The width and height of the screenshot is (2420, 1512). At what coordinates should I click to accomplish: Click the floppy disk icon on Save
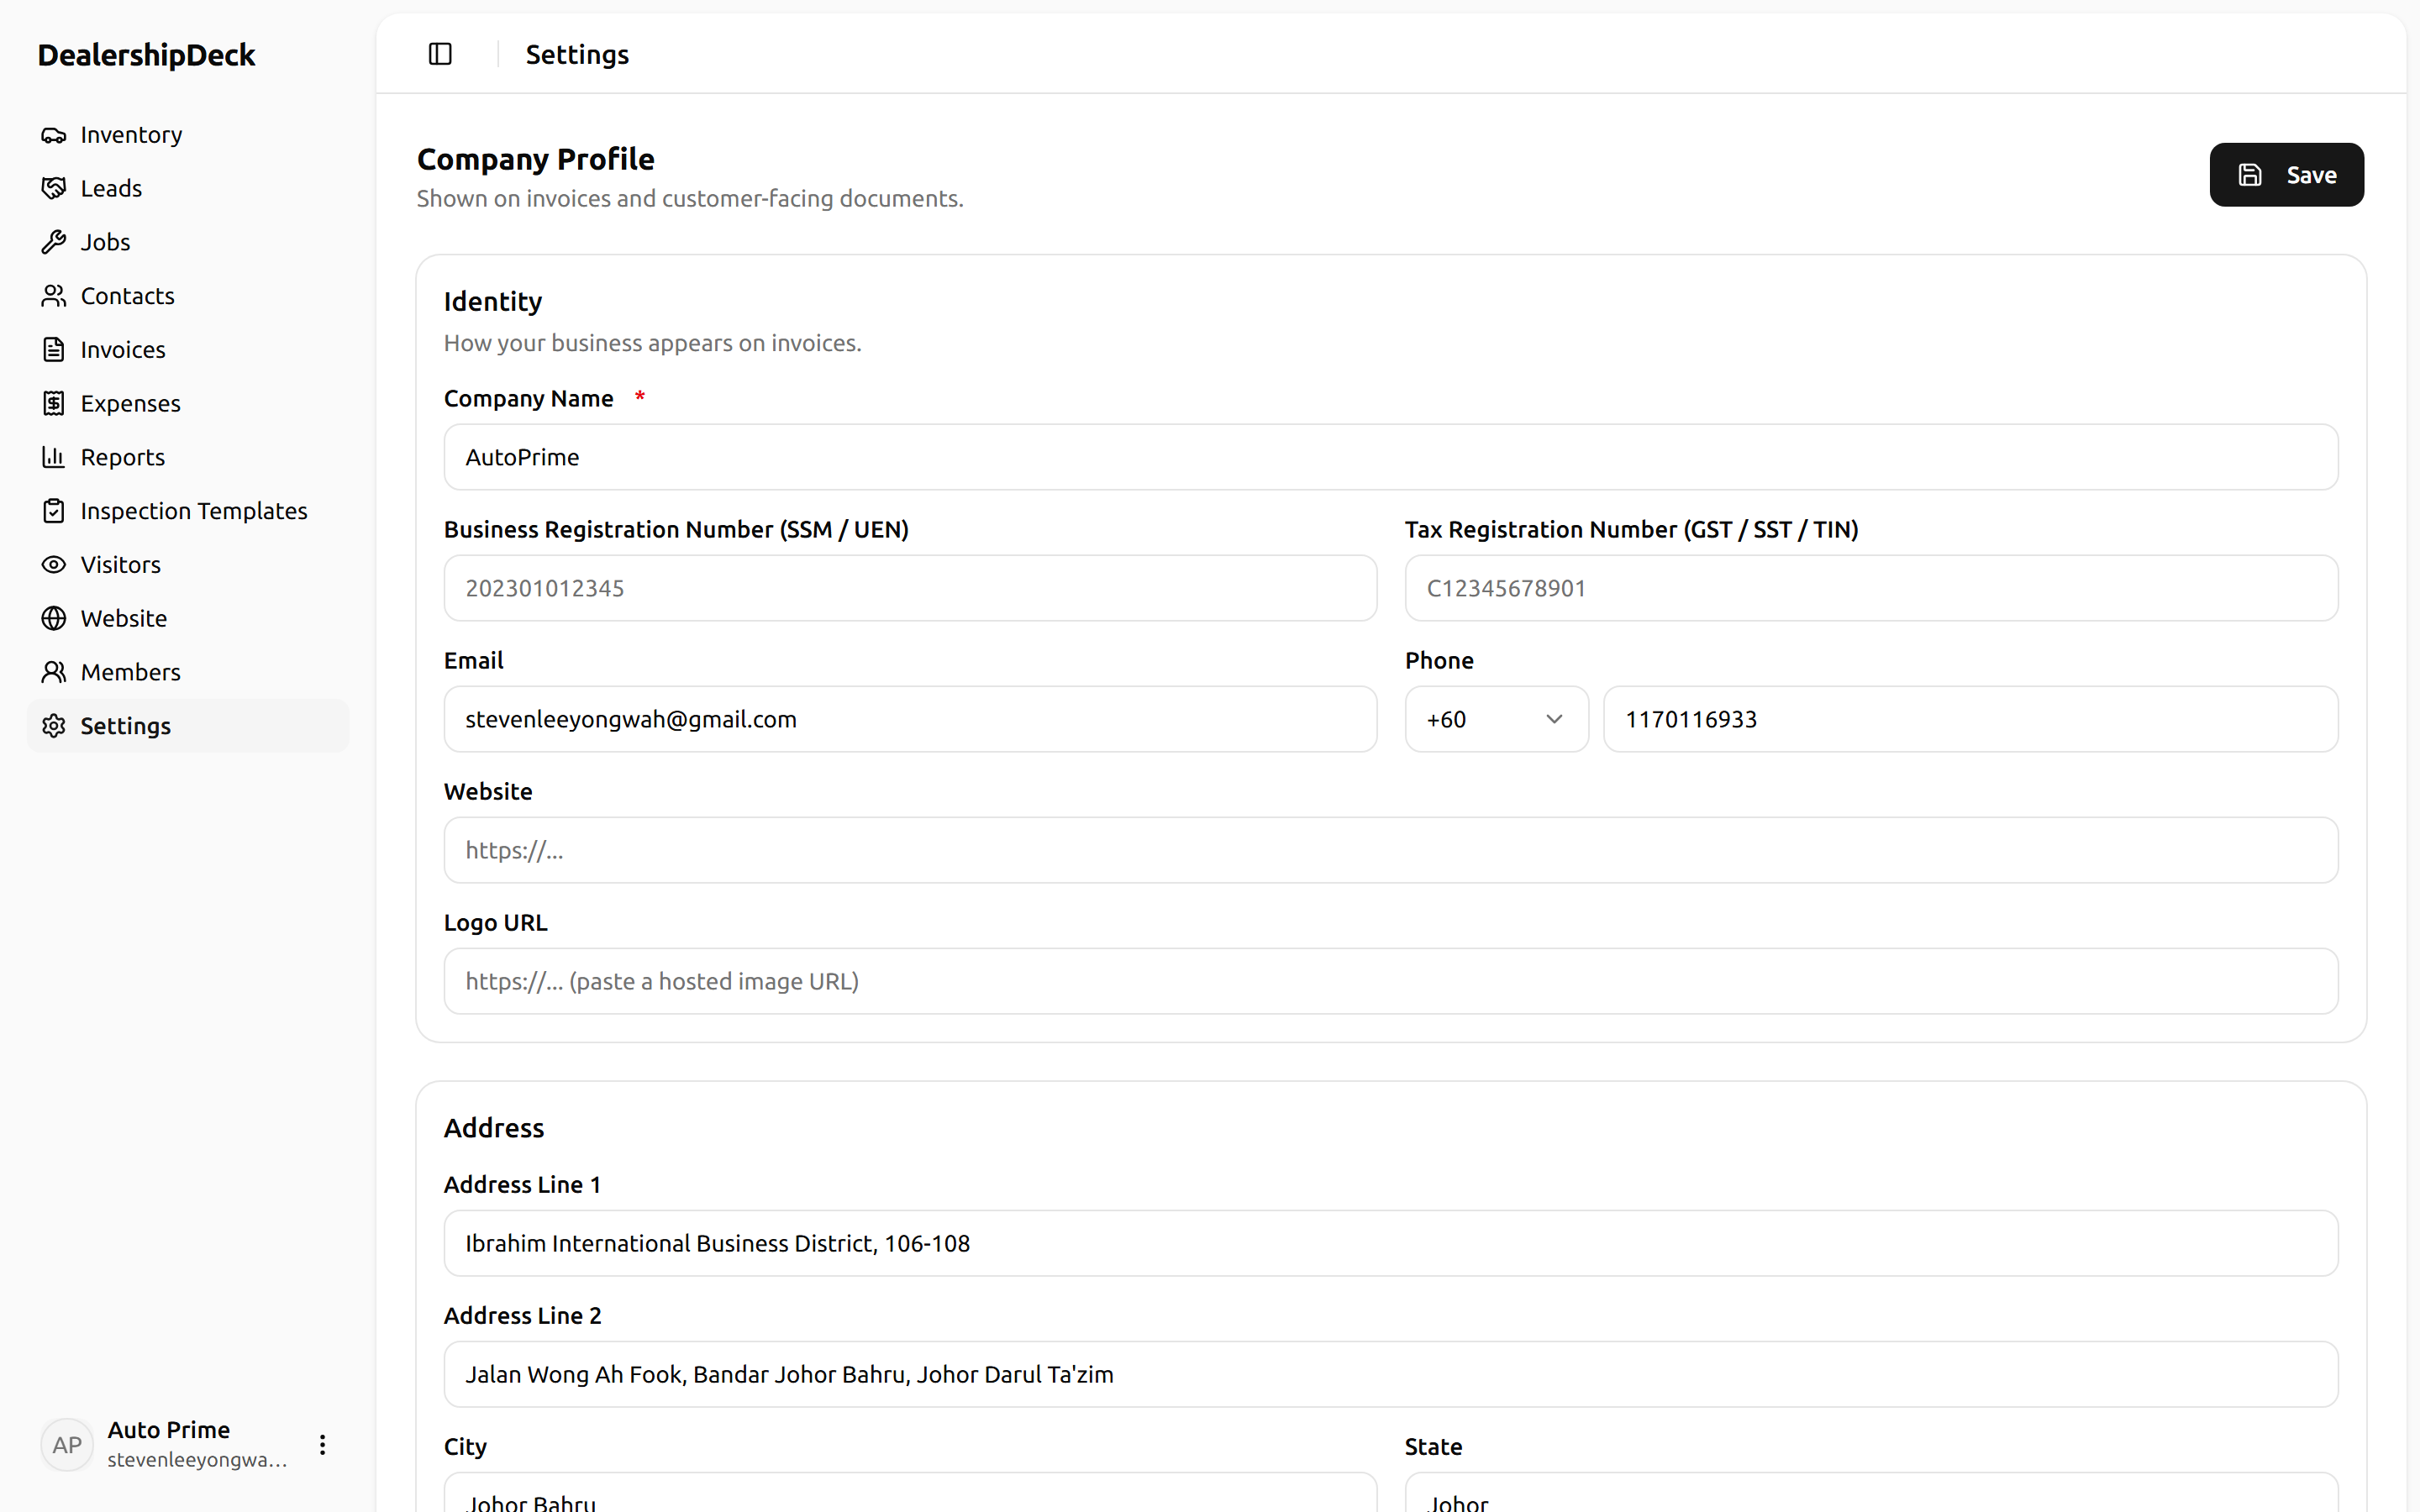[x=2250, y=175]
